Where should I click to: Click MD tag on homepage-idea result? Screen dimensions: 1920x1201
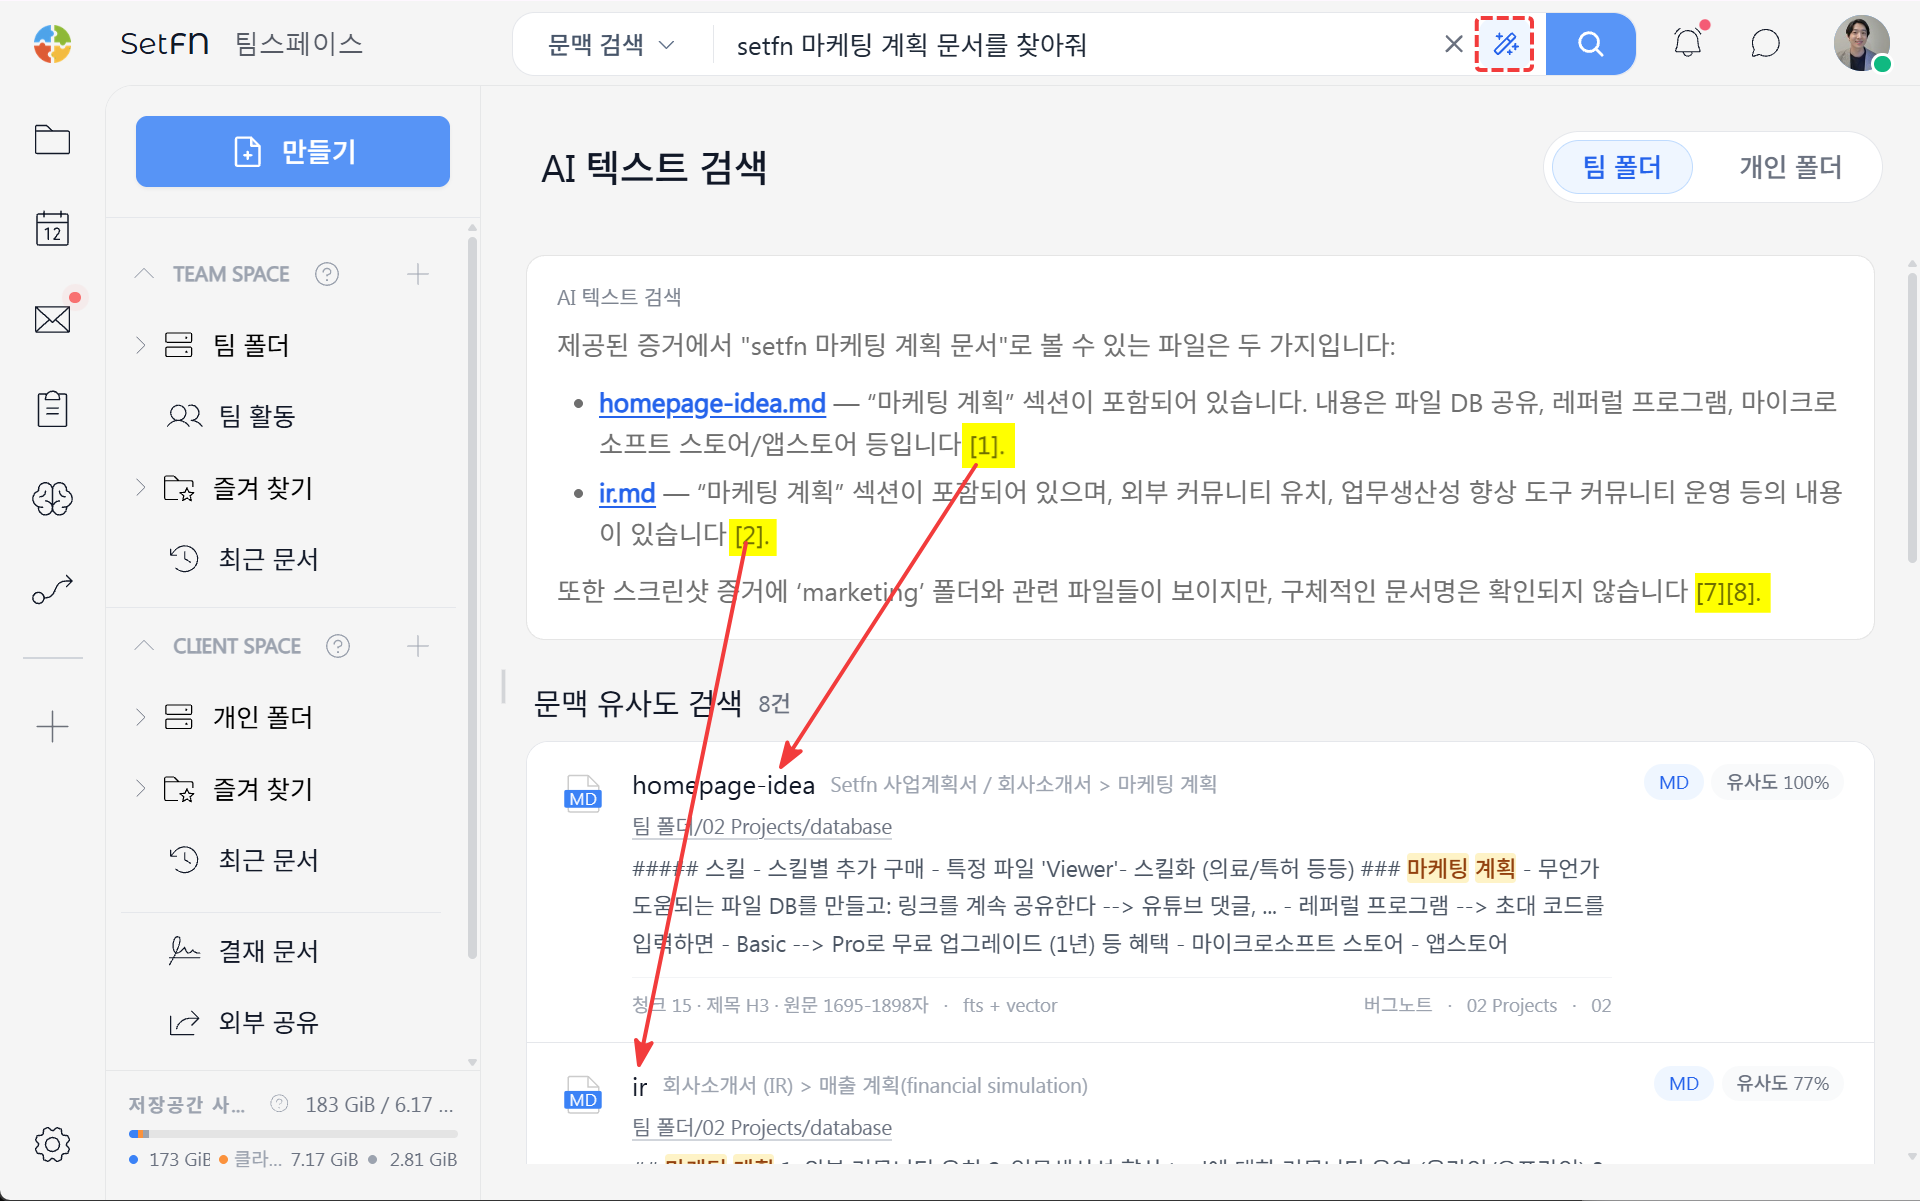(1674, 782)
